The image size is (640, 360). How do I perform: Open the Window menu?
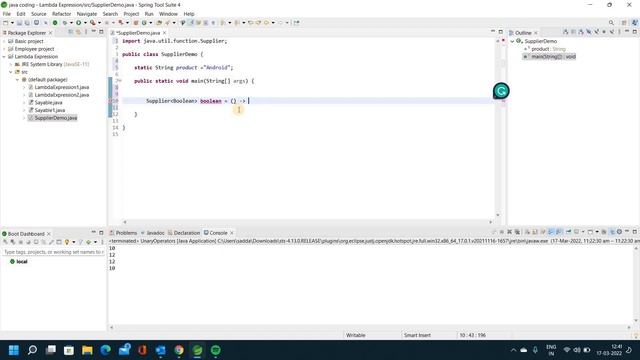point(168,14)
